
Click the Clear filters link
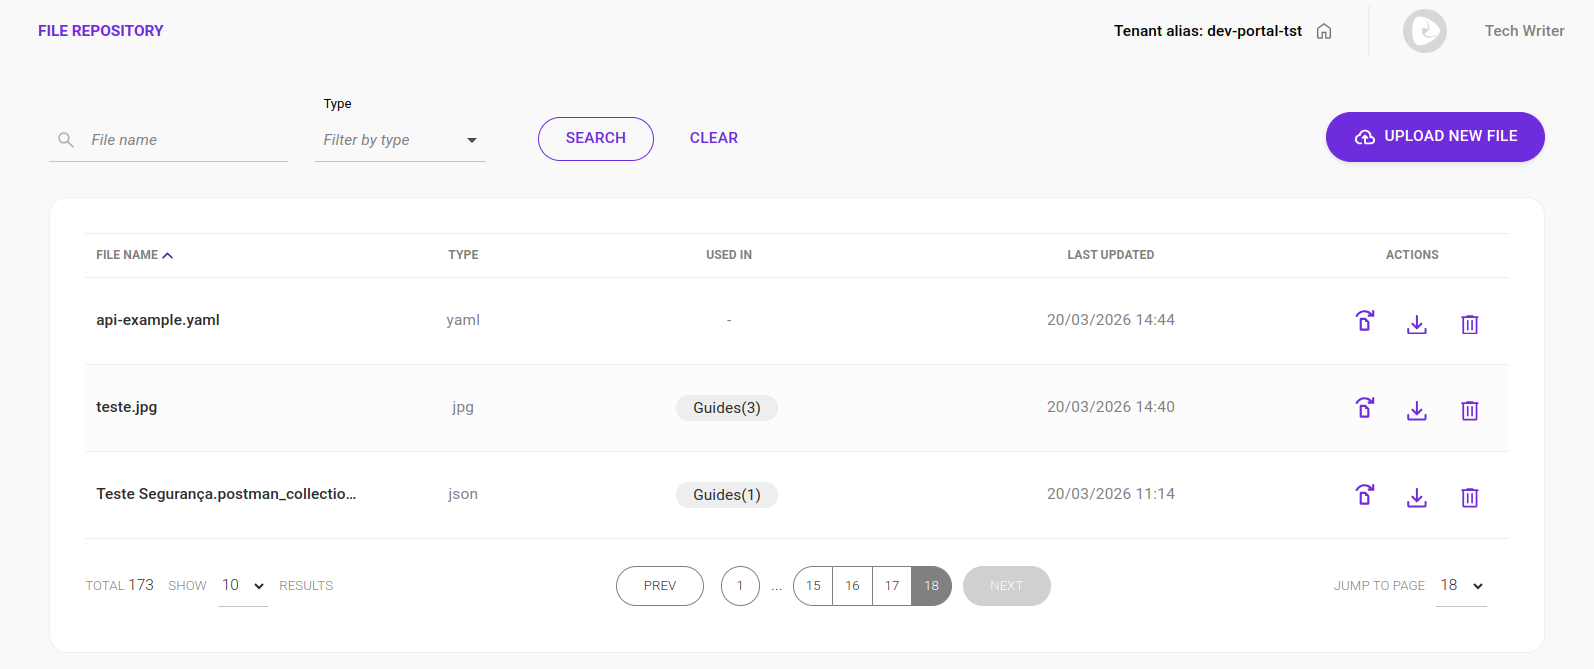[713, 138]
